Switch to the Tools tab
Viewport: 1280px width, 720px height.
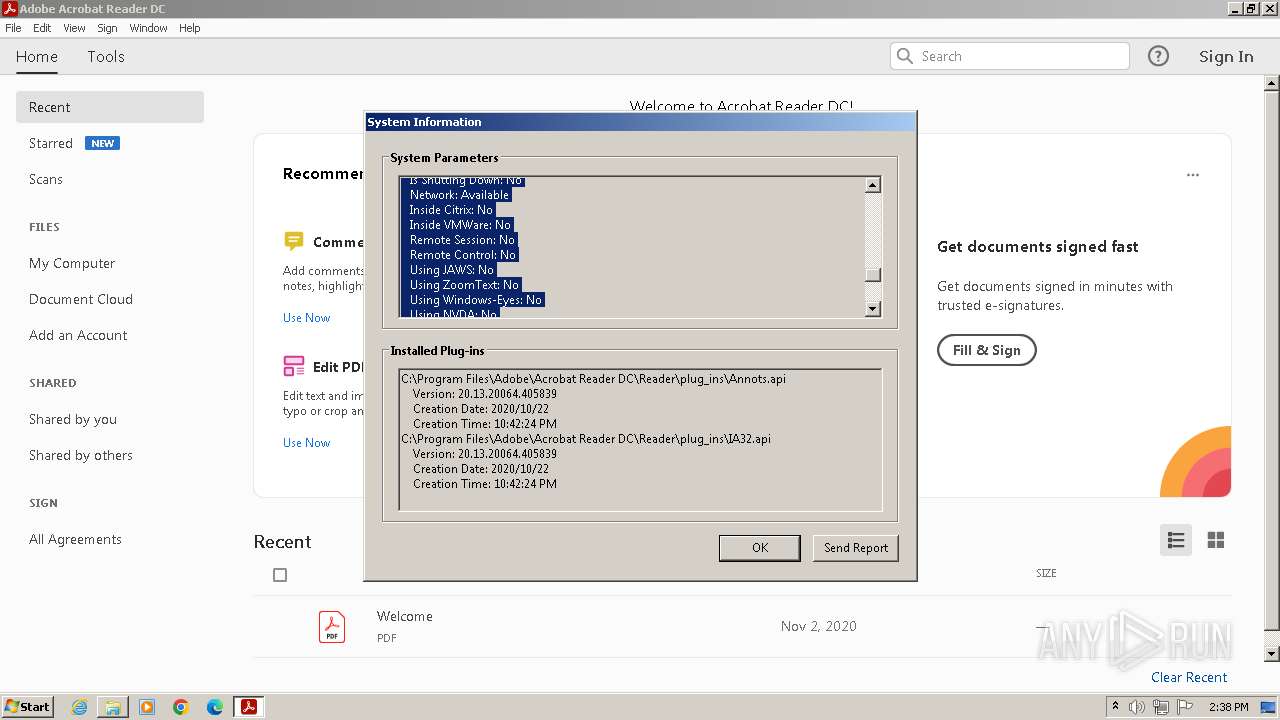pyautogui.click(x=106, y=57)
